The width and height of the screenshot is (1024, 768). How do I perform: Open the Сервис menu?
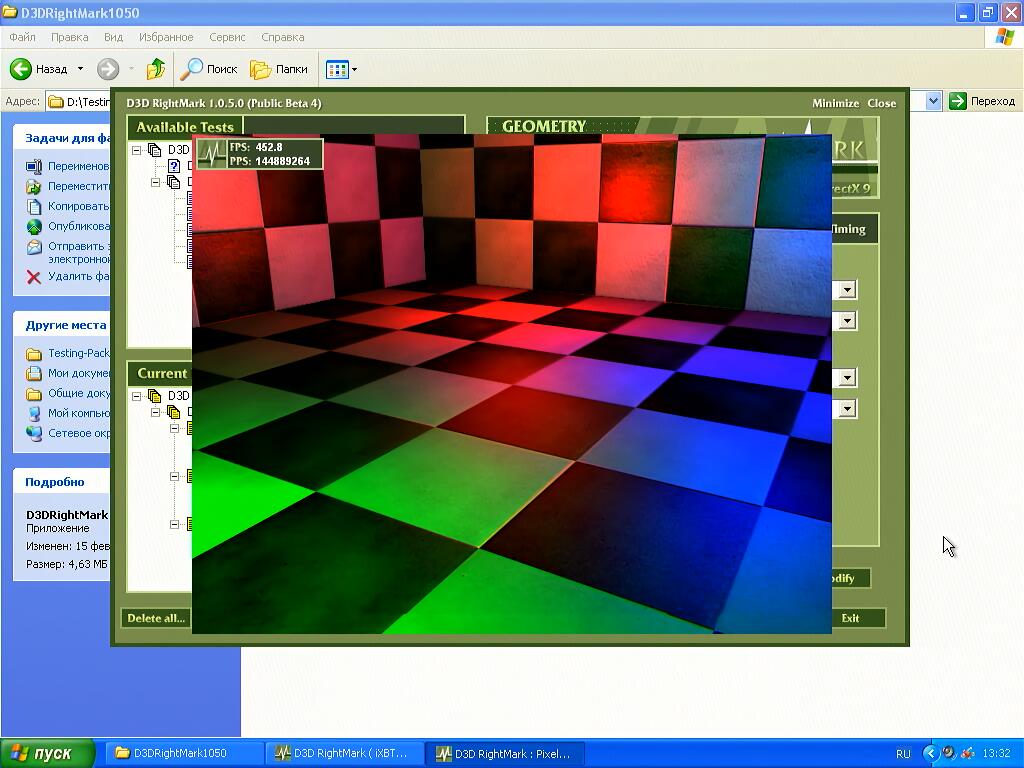pos(227,37)
